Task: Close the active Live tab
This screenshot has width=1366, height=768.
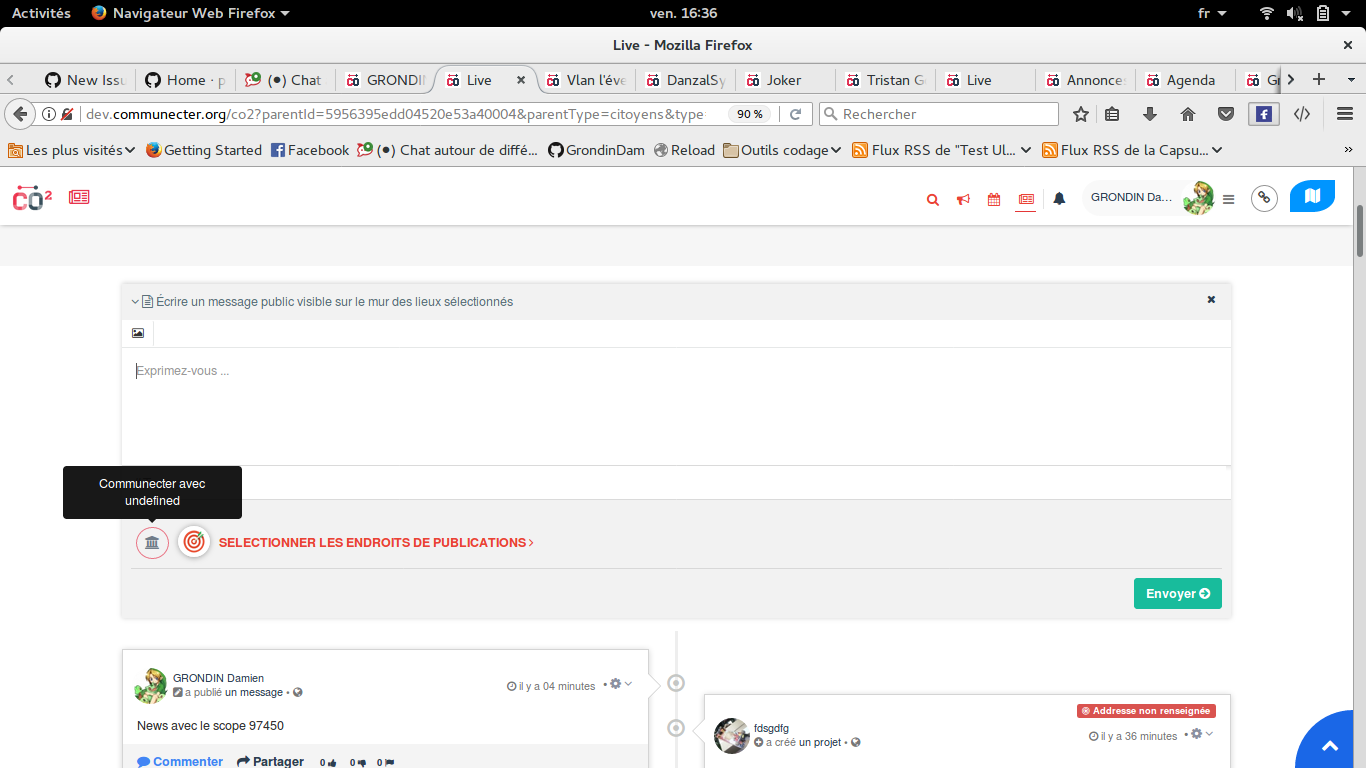Action: (520, 80)
